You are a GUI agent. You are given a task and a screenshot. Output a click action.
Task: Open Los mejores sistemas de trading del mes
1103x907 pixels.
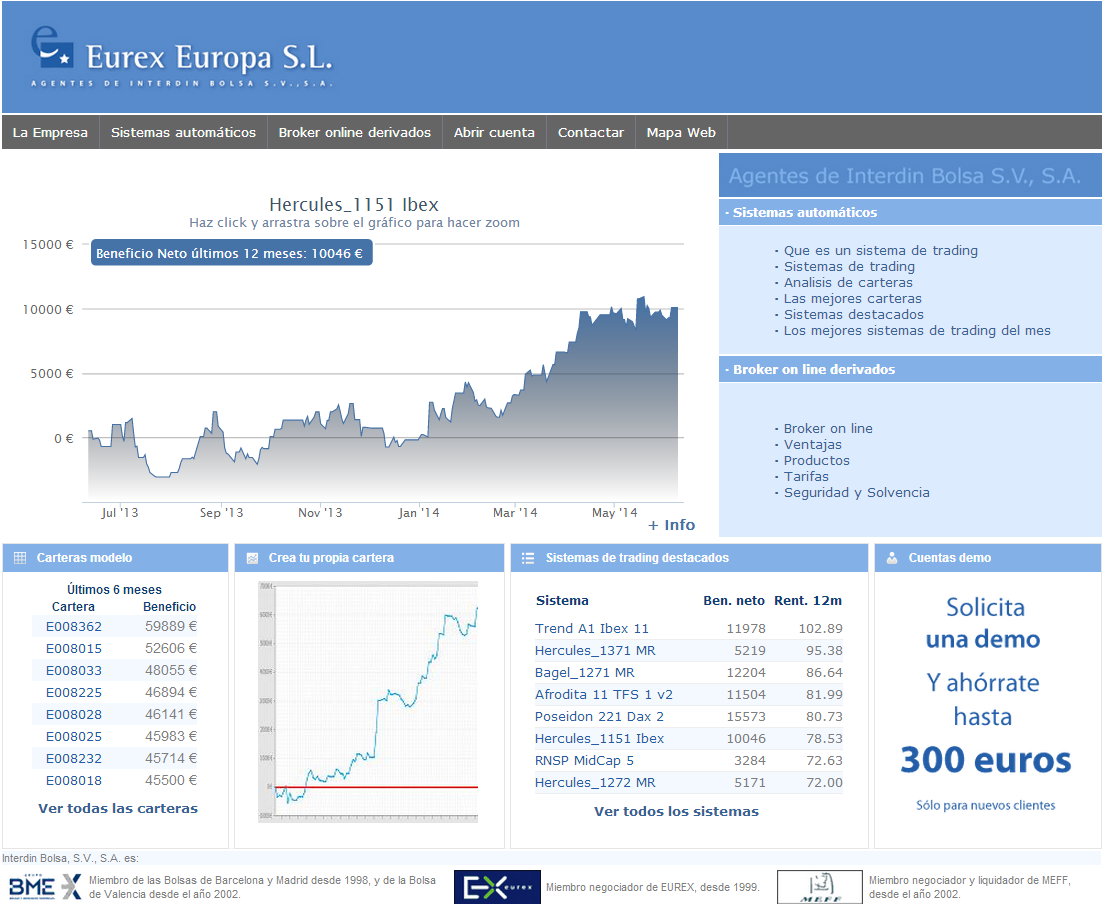pos(917,331)
